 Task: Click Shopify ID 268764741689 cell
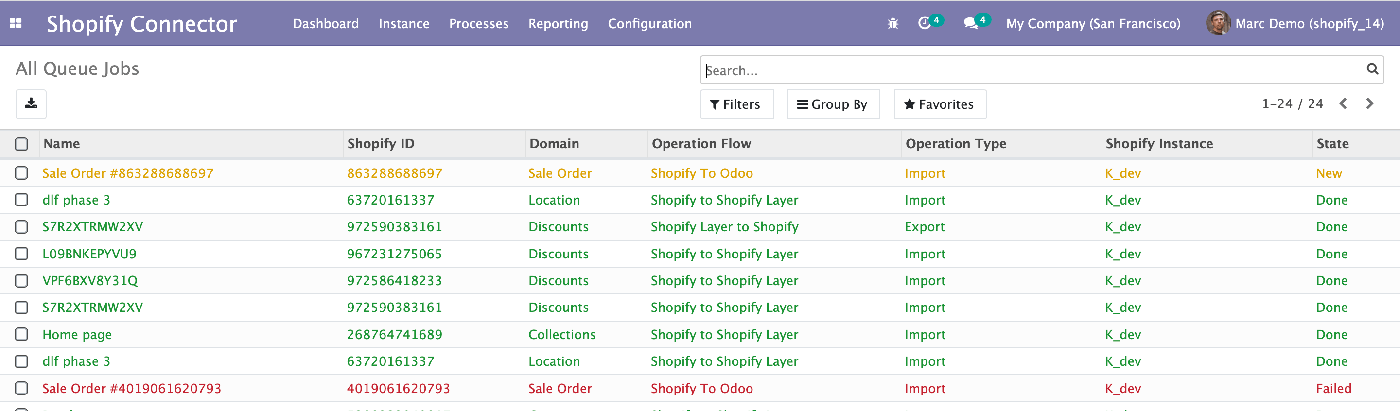[x=395, y=335]
